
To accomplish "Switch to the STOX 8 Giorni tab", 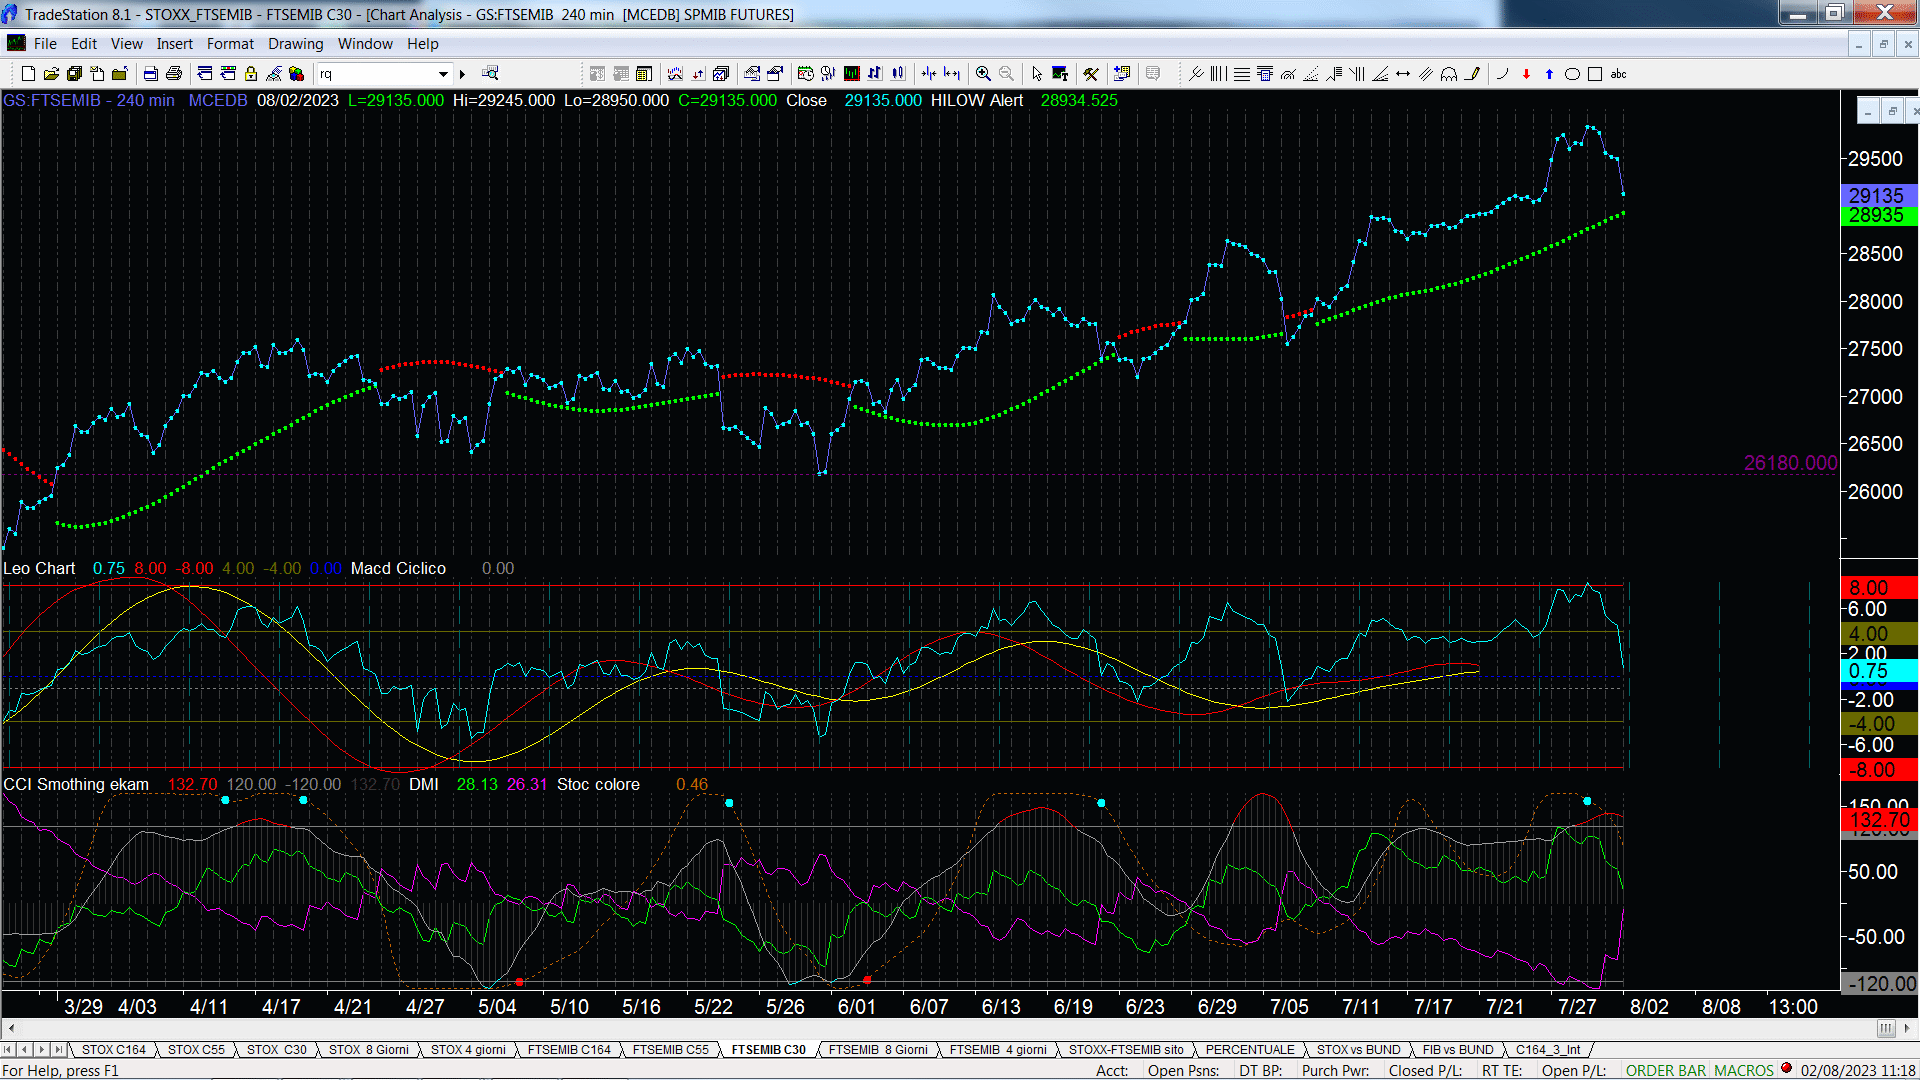I will (369, 1049).
